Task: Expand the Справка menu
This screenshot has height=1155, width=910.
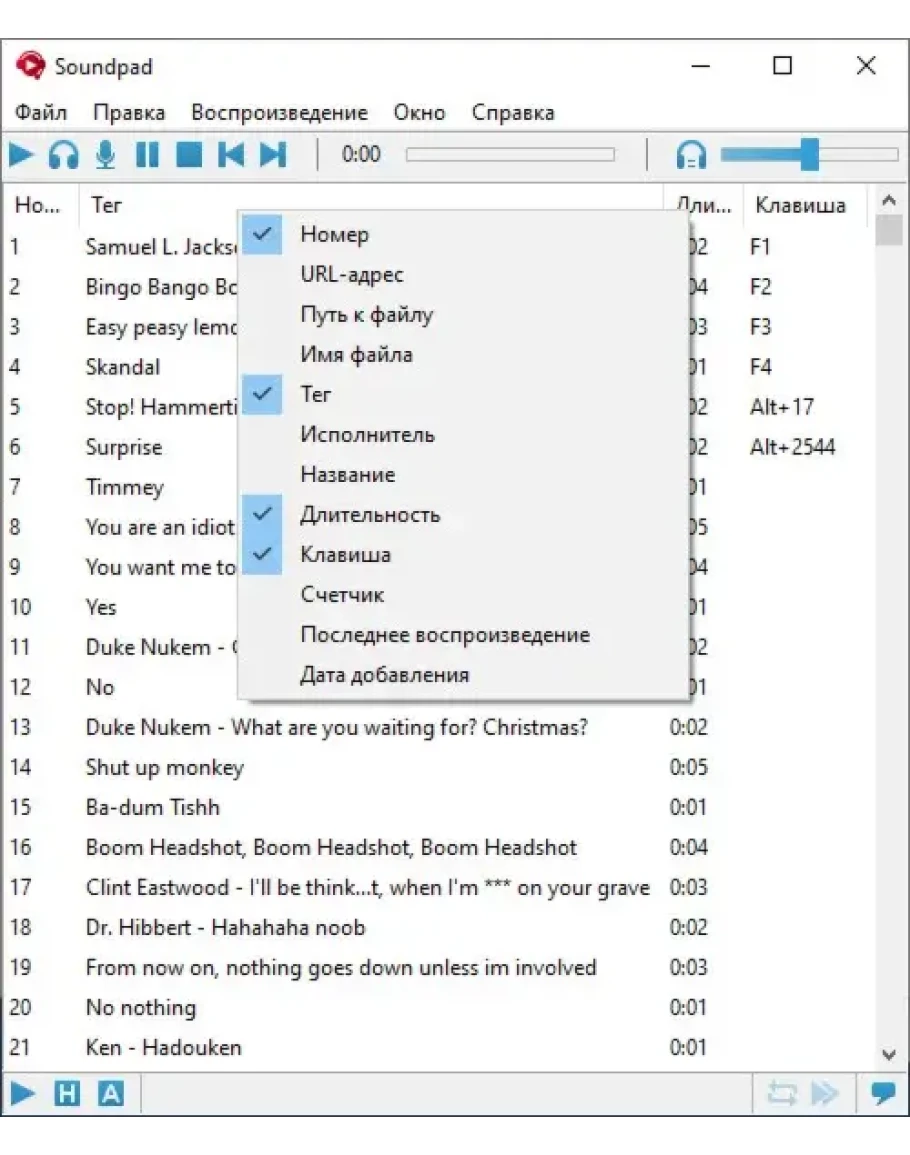Action: point(512,113)
